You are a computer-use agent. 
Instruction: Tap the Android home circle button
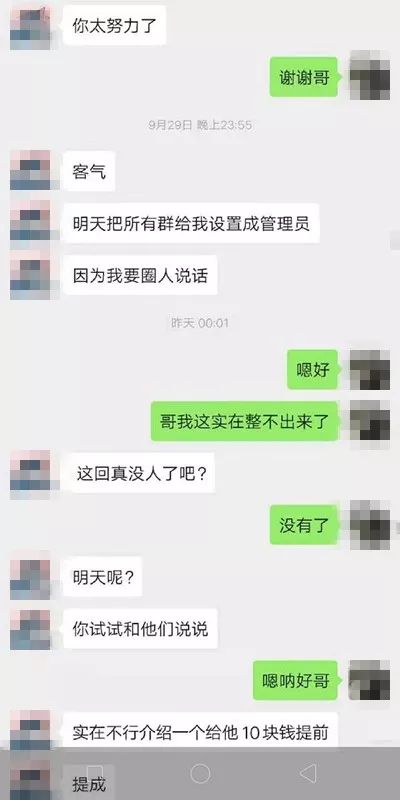[200, 773]
